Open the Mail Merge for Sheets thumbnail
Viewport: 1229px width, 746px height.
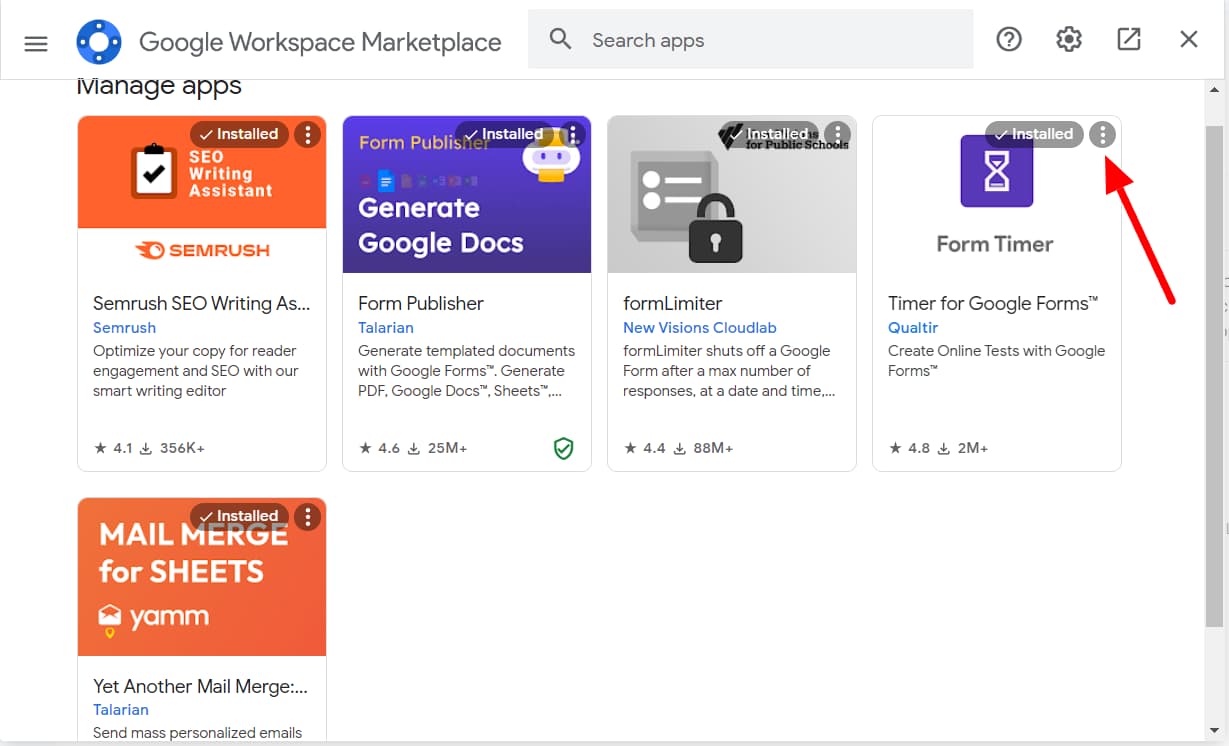click(202, 577)
